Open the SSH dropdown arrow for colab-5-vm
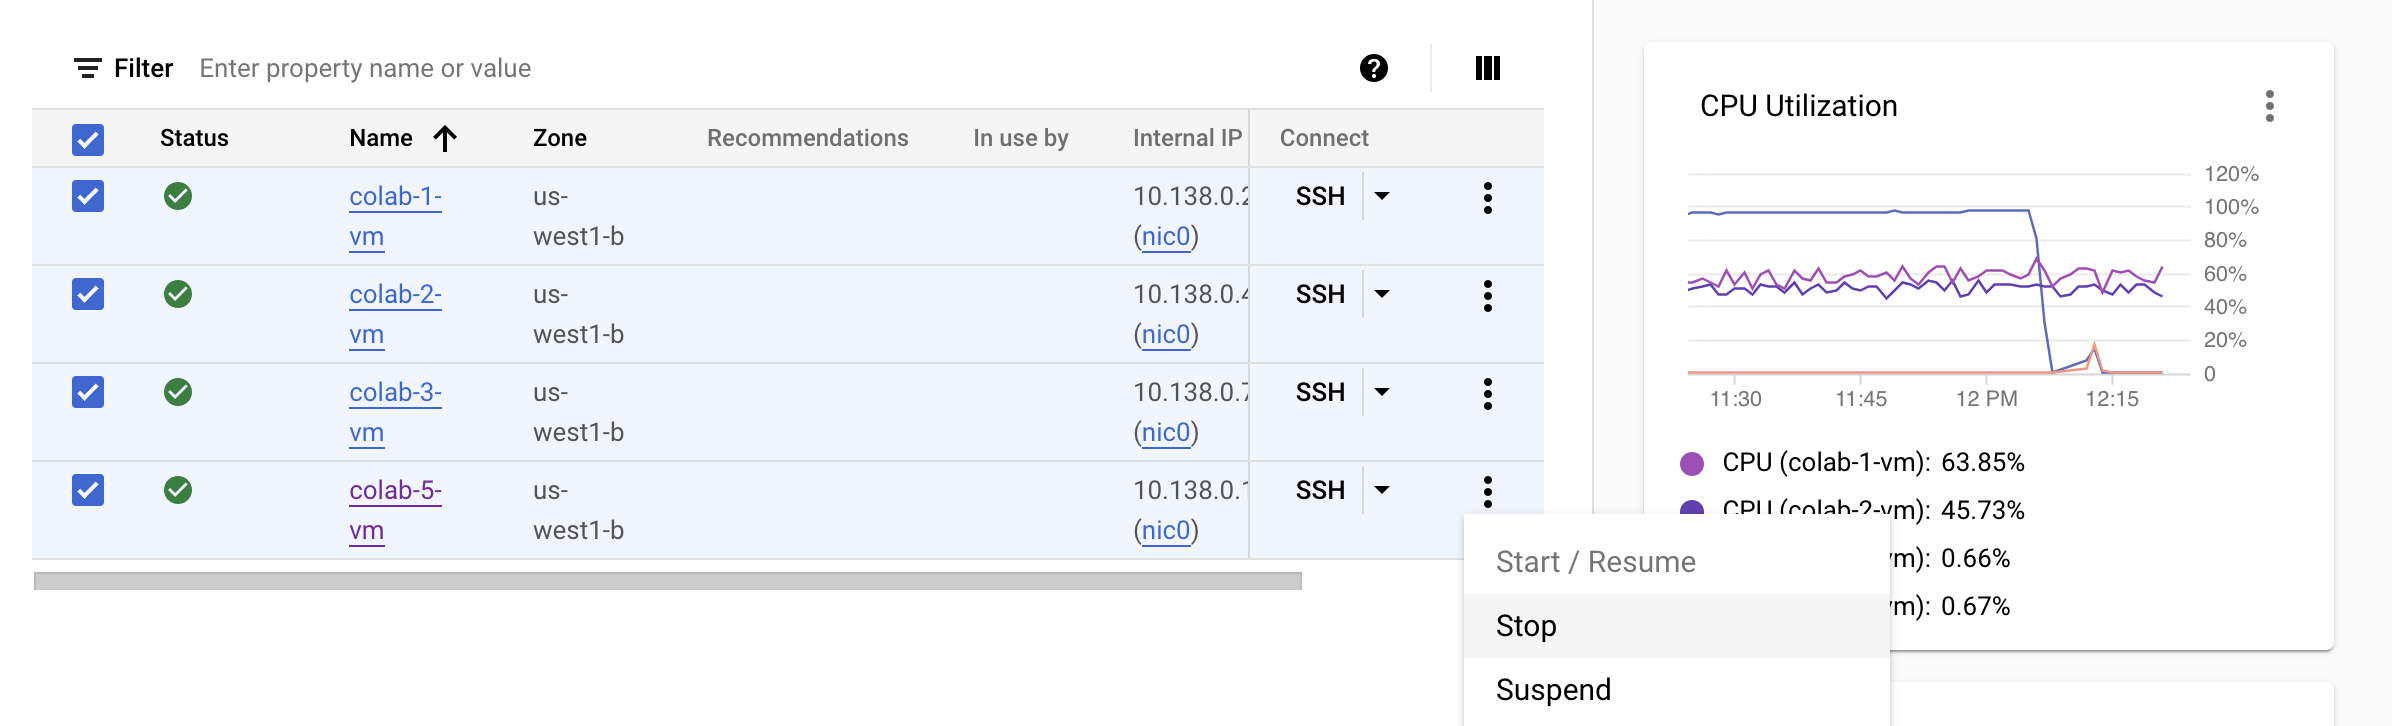The height and width of the screenshot is (726, 2392). click(1381, 490)
